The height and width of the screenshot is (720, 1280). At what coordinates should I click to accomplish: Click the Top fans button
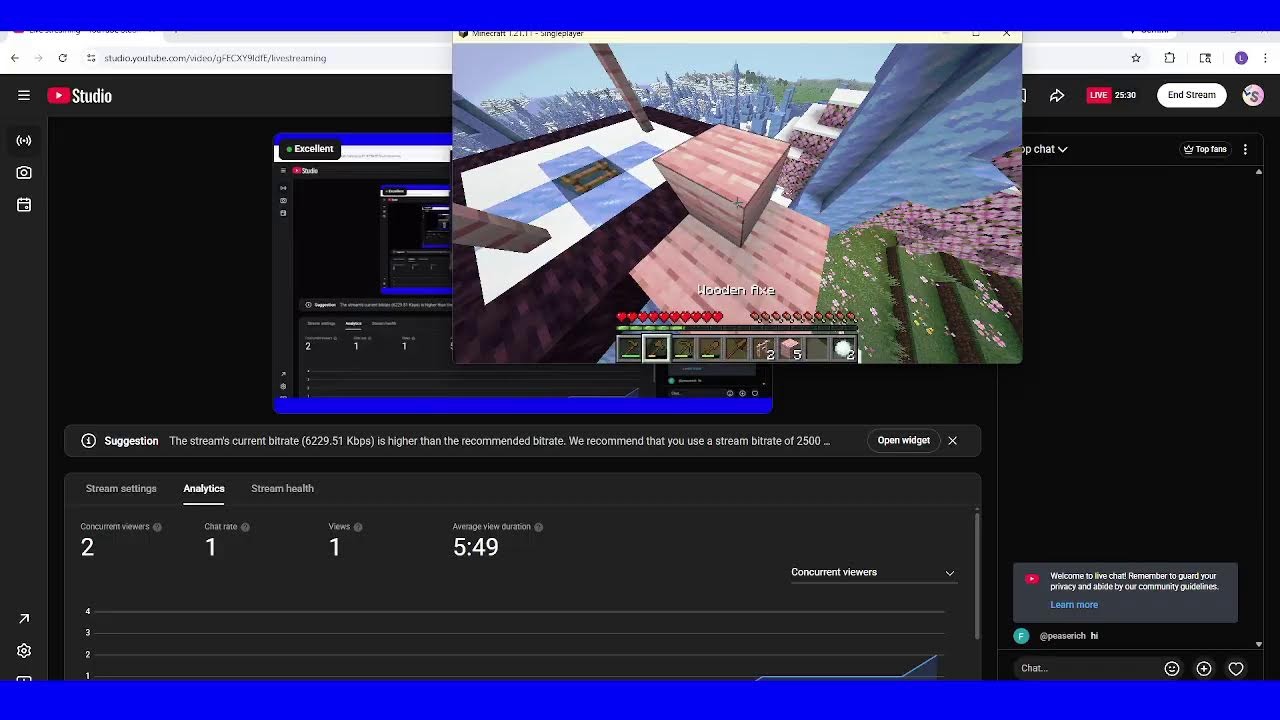[x=1205, y=149]
